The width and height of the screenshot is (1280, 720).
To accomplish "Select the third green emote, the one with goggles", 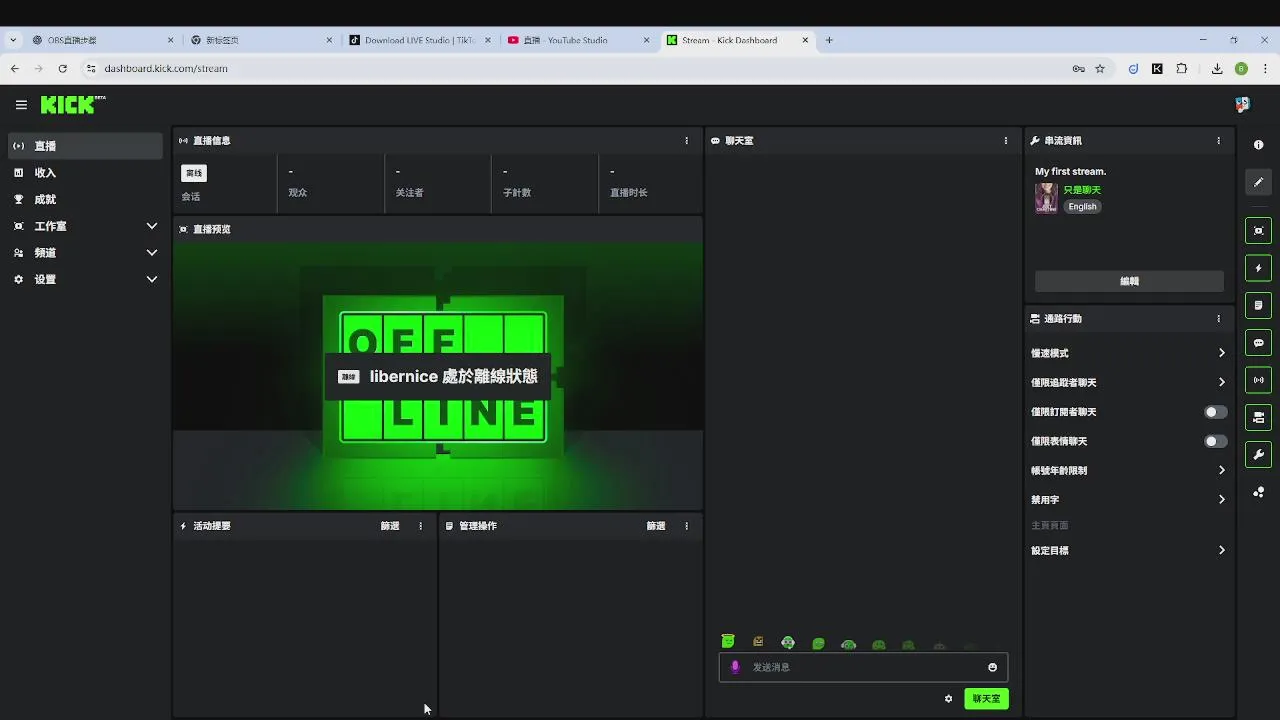I will 788,643.
